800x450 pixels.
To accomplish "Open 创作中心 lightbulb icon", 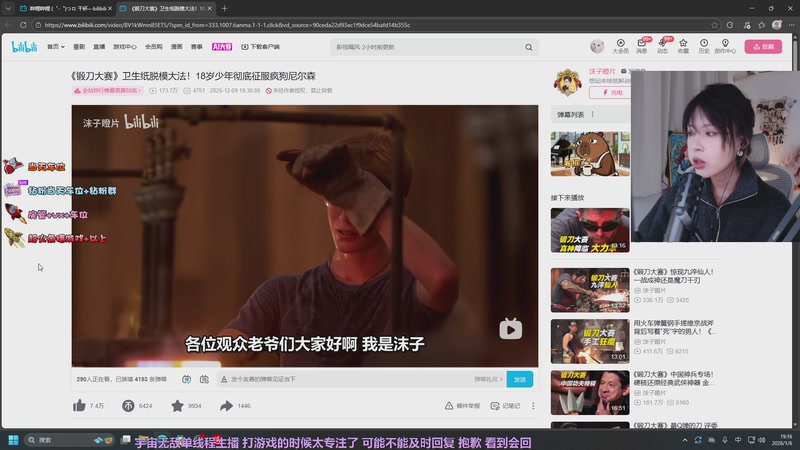I will [725, 46].
